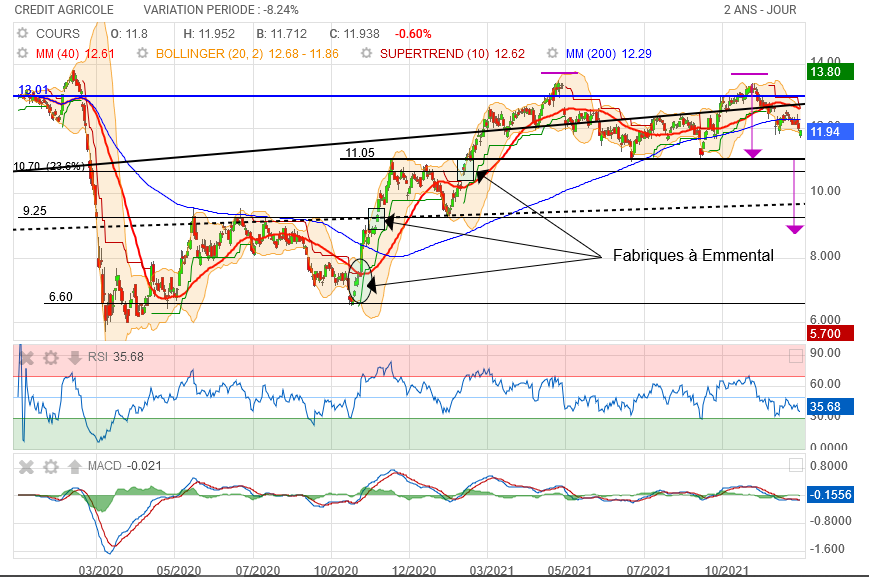Screen dimensions: 869x577
Task: Click the 07/2020 date axis label
Action: pyautogui.click(x=258, y=570)
